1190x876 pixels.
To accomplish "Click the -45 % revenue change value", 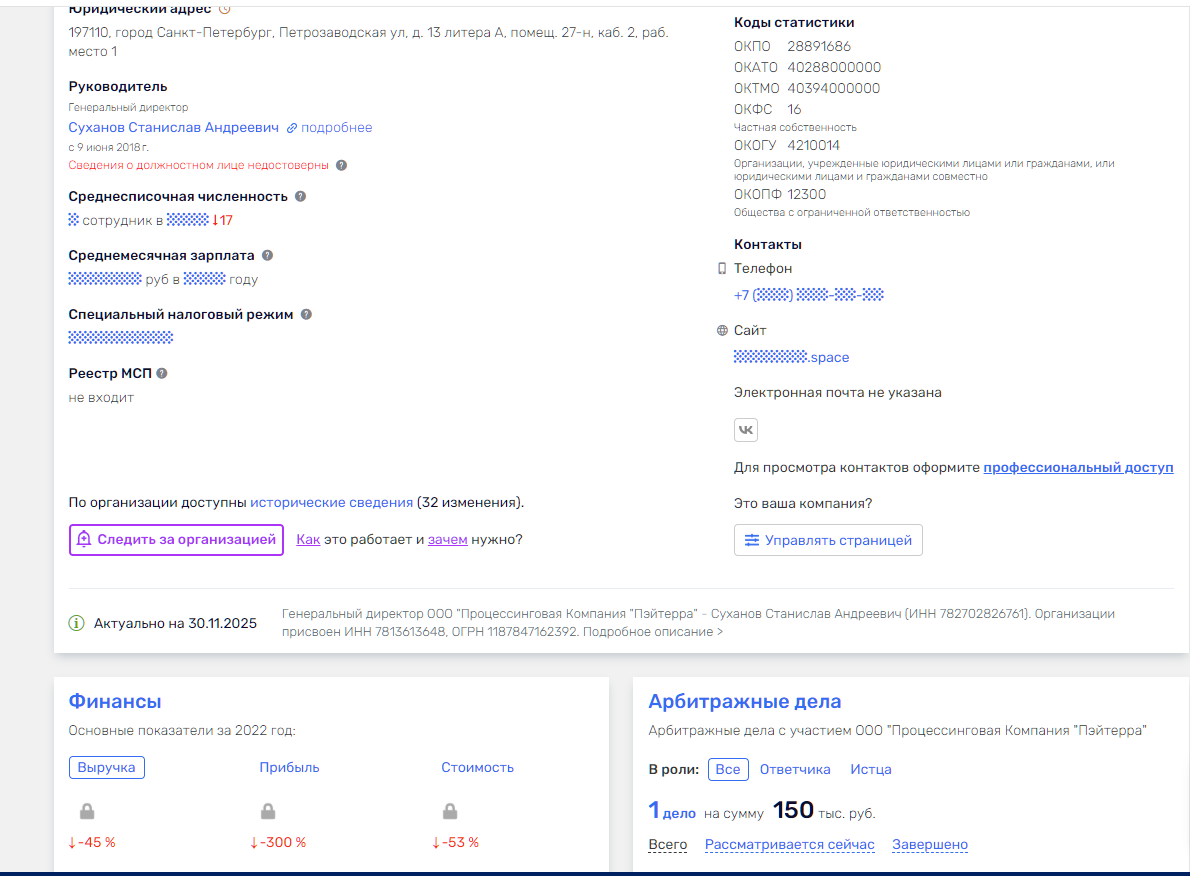I will (92, 843).
